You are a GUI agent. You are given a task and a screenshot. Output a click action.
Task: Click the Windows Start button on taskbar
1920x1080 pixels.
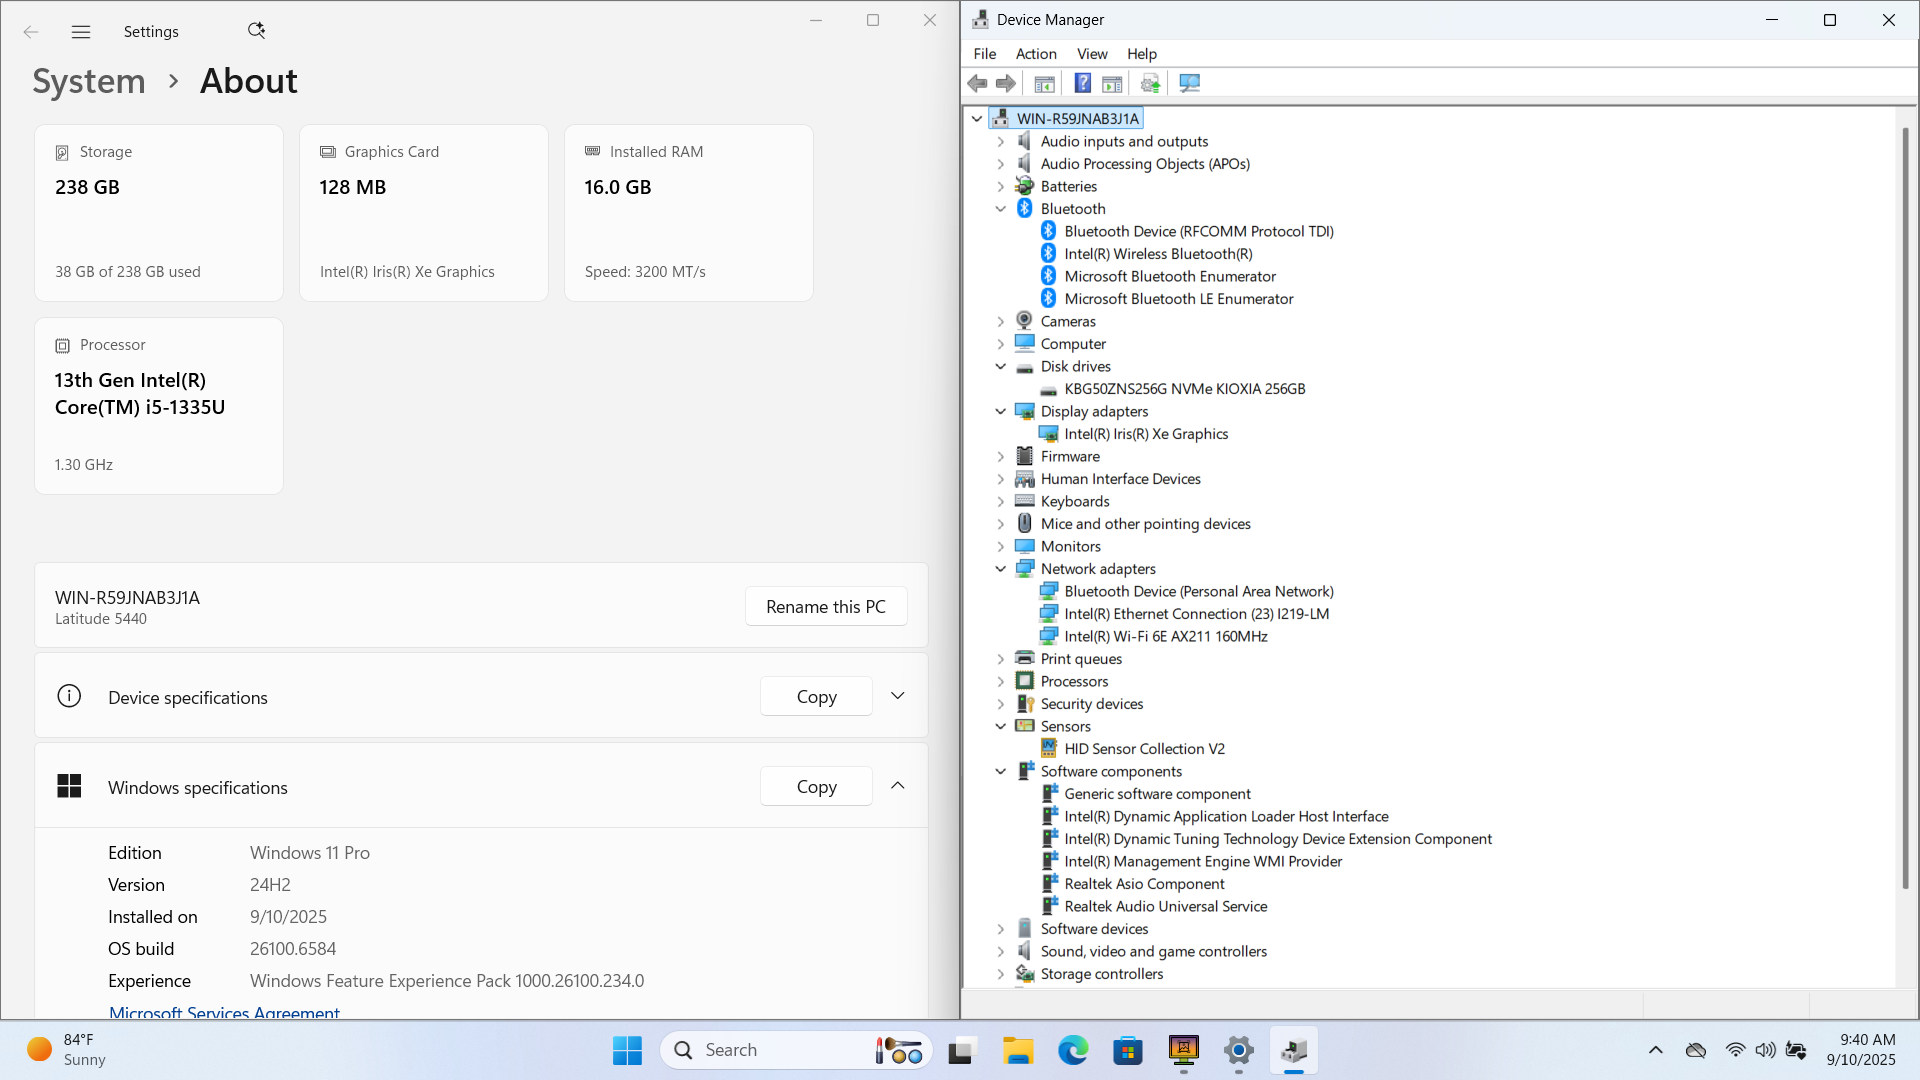tap(627, 1050)
